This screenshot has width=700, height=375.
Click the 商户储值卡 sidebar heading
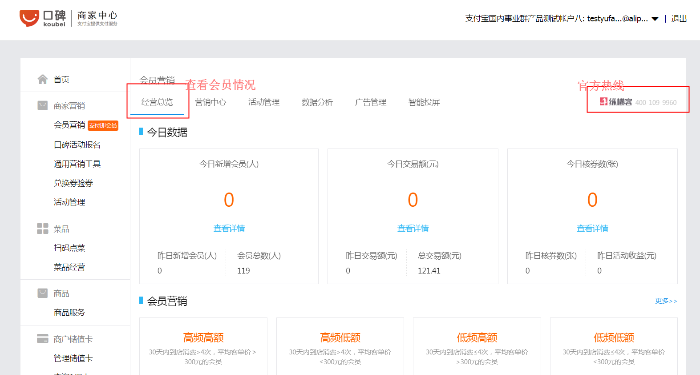coord(73,339)
